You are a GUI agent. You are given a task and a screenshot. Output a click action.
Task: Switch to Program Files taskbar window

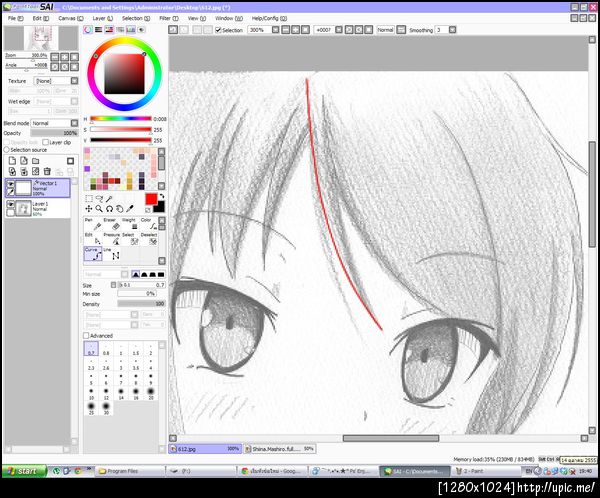pos(129,471)
